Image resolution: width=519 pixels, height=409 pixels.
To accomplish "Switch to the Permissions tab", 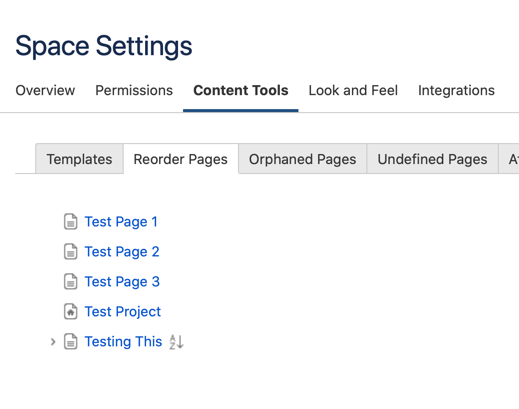I will point(134,90).
